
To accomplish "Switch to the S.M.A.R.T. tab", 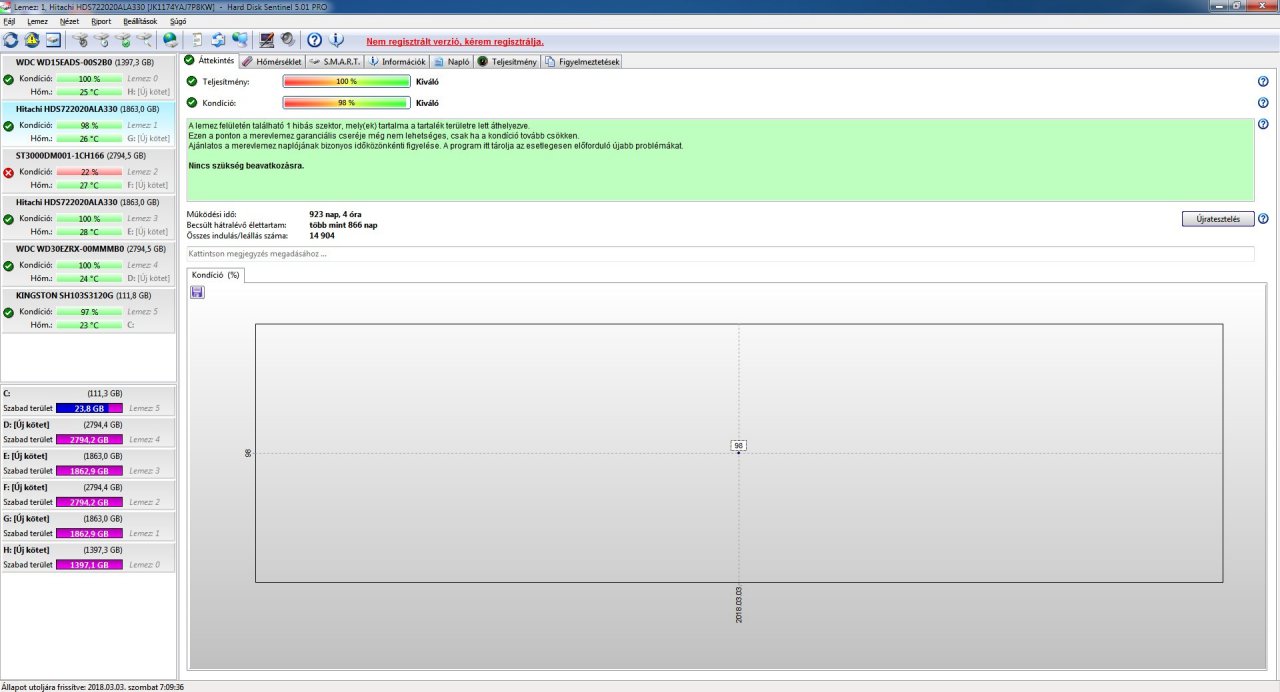I will point(335,61).
